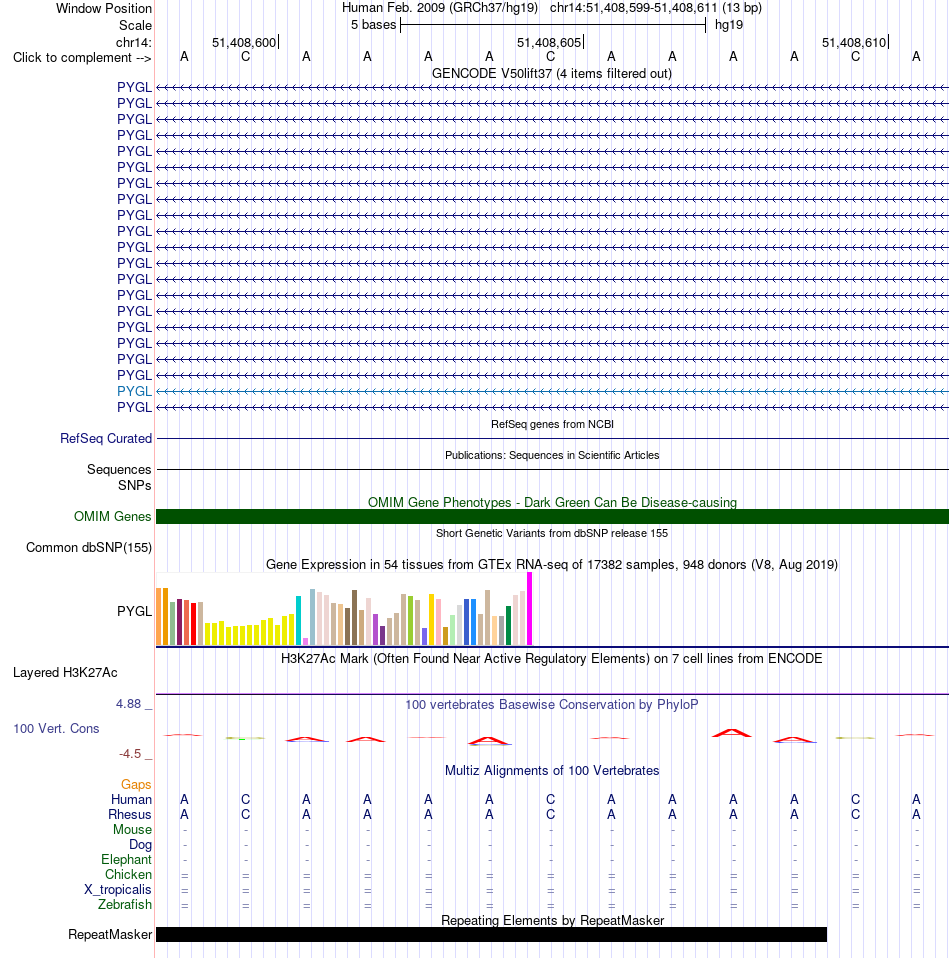Open the GTEx Gene Expression track title

[552, 565]
